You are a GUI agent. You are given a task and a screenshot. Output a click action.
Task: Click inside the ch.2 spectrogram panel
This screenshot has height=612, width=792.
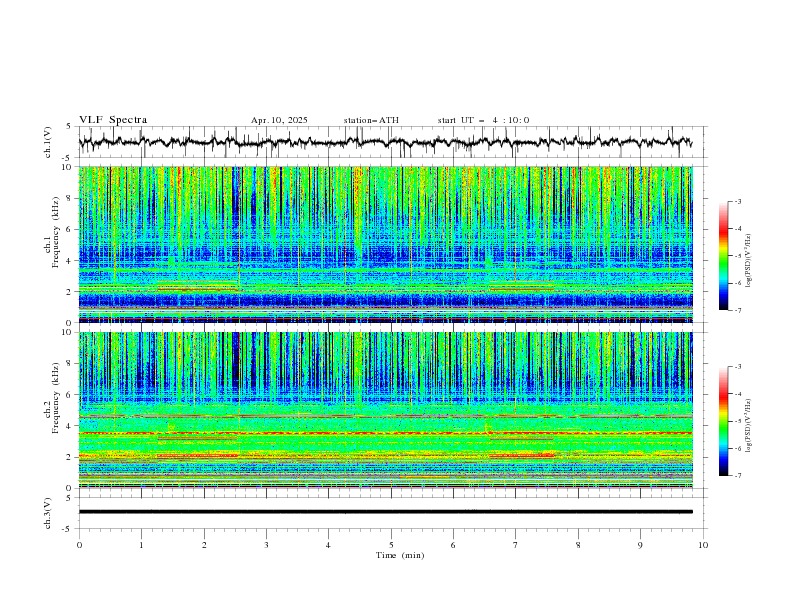pos(386,410)
